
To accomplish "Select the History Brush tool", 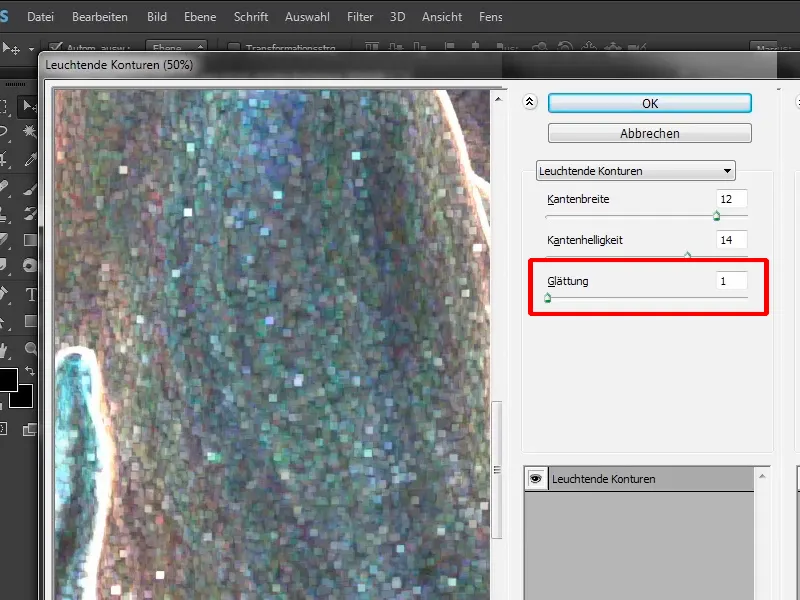I will tap(30, 213).
